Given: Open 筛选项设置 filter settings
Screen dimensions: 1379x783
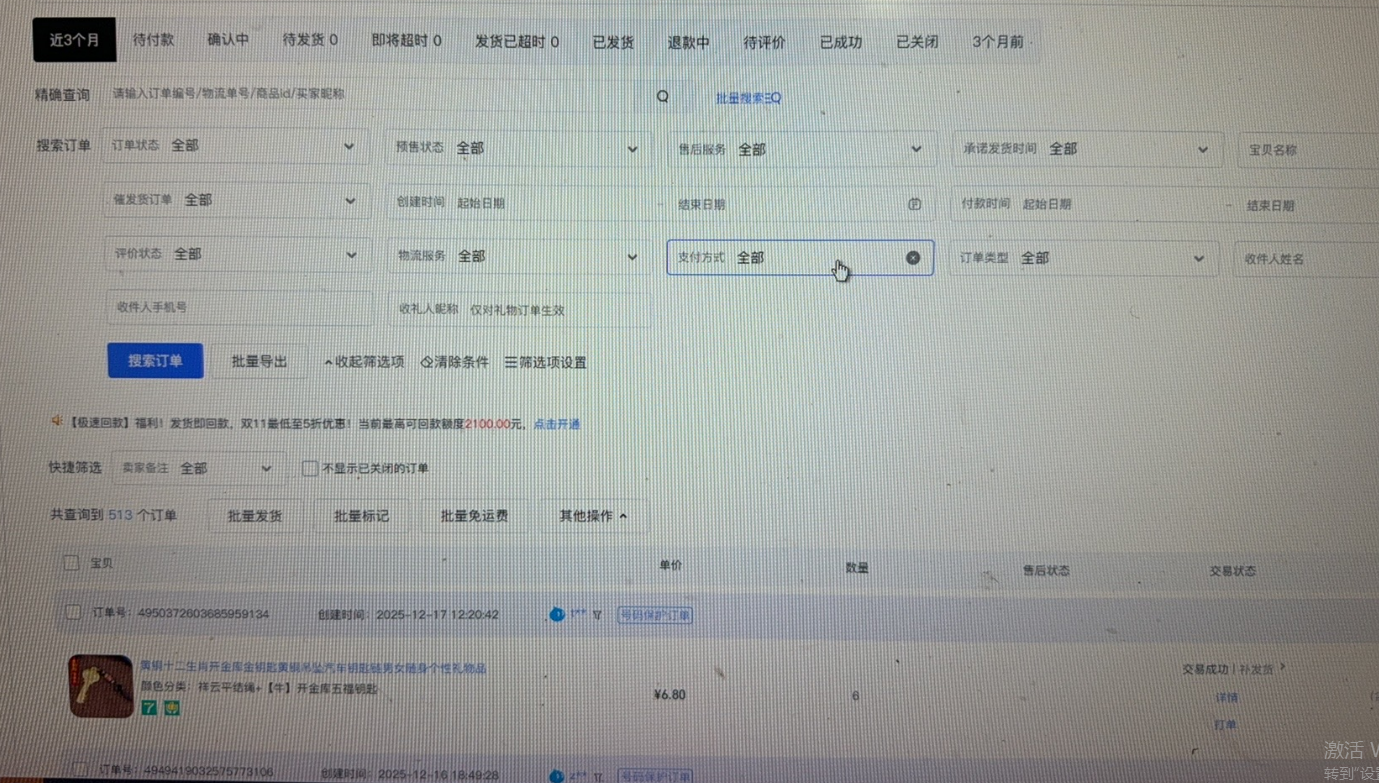Looking at the screenshot, I should pos(545,362).
